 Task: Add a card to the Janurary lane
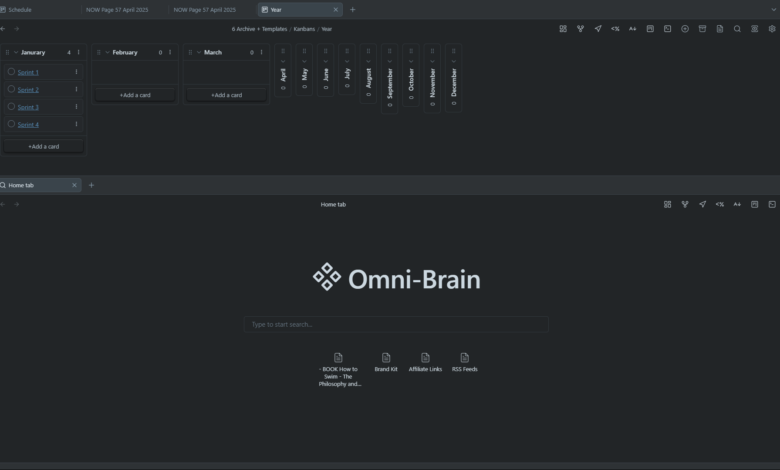click(44, 146)
